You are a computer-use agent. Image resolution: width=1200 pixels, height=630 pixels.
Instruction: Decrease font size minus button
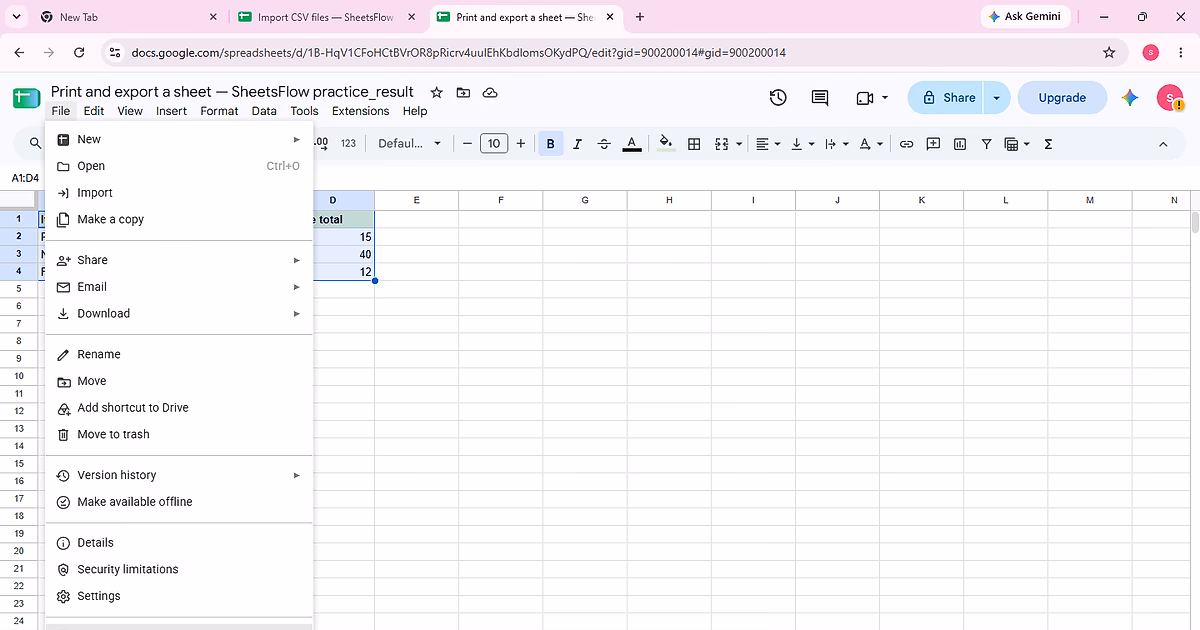click(467, 144)
